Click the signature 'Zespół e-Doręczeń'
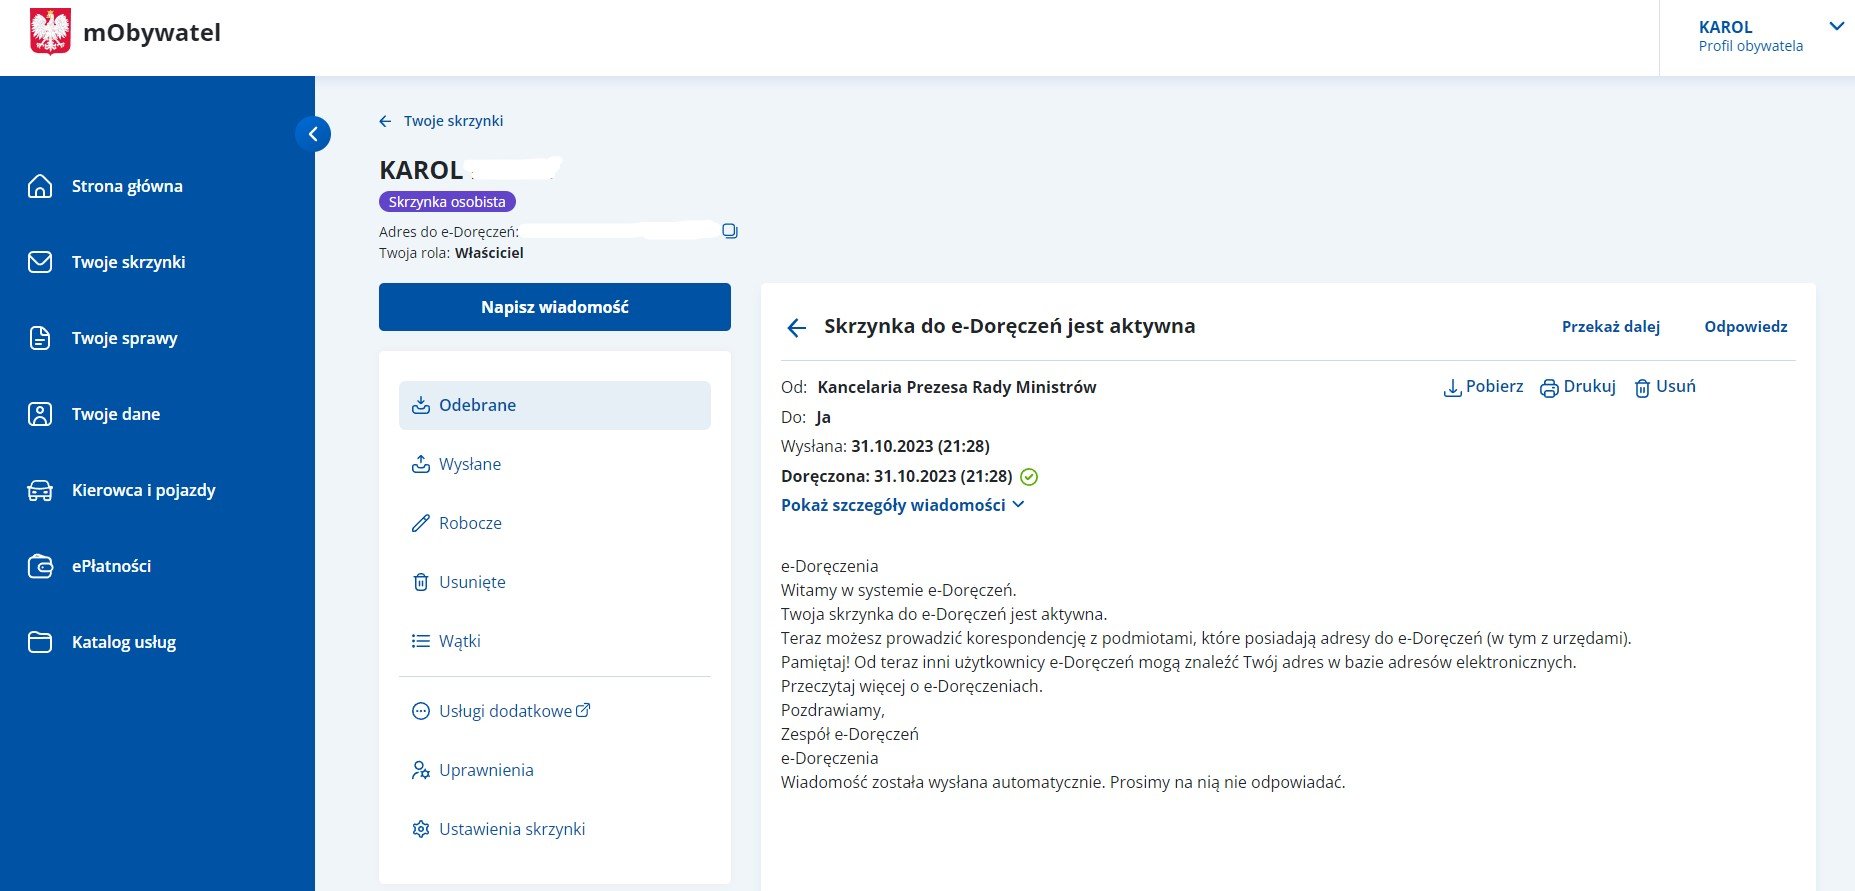Viewport: 1855px width, 891px height. click(x=850, y=734)
